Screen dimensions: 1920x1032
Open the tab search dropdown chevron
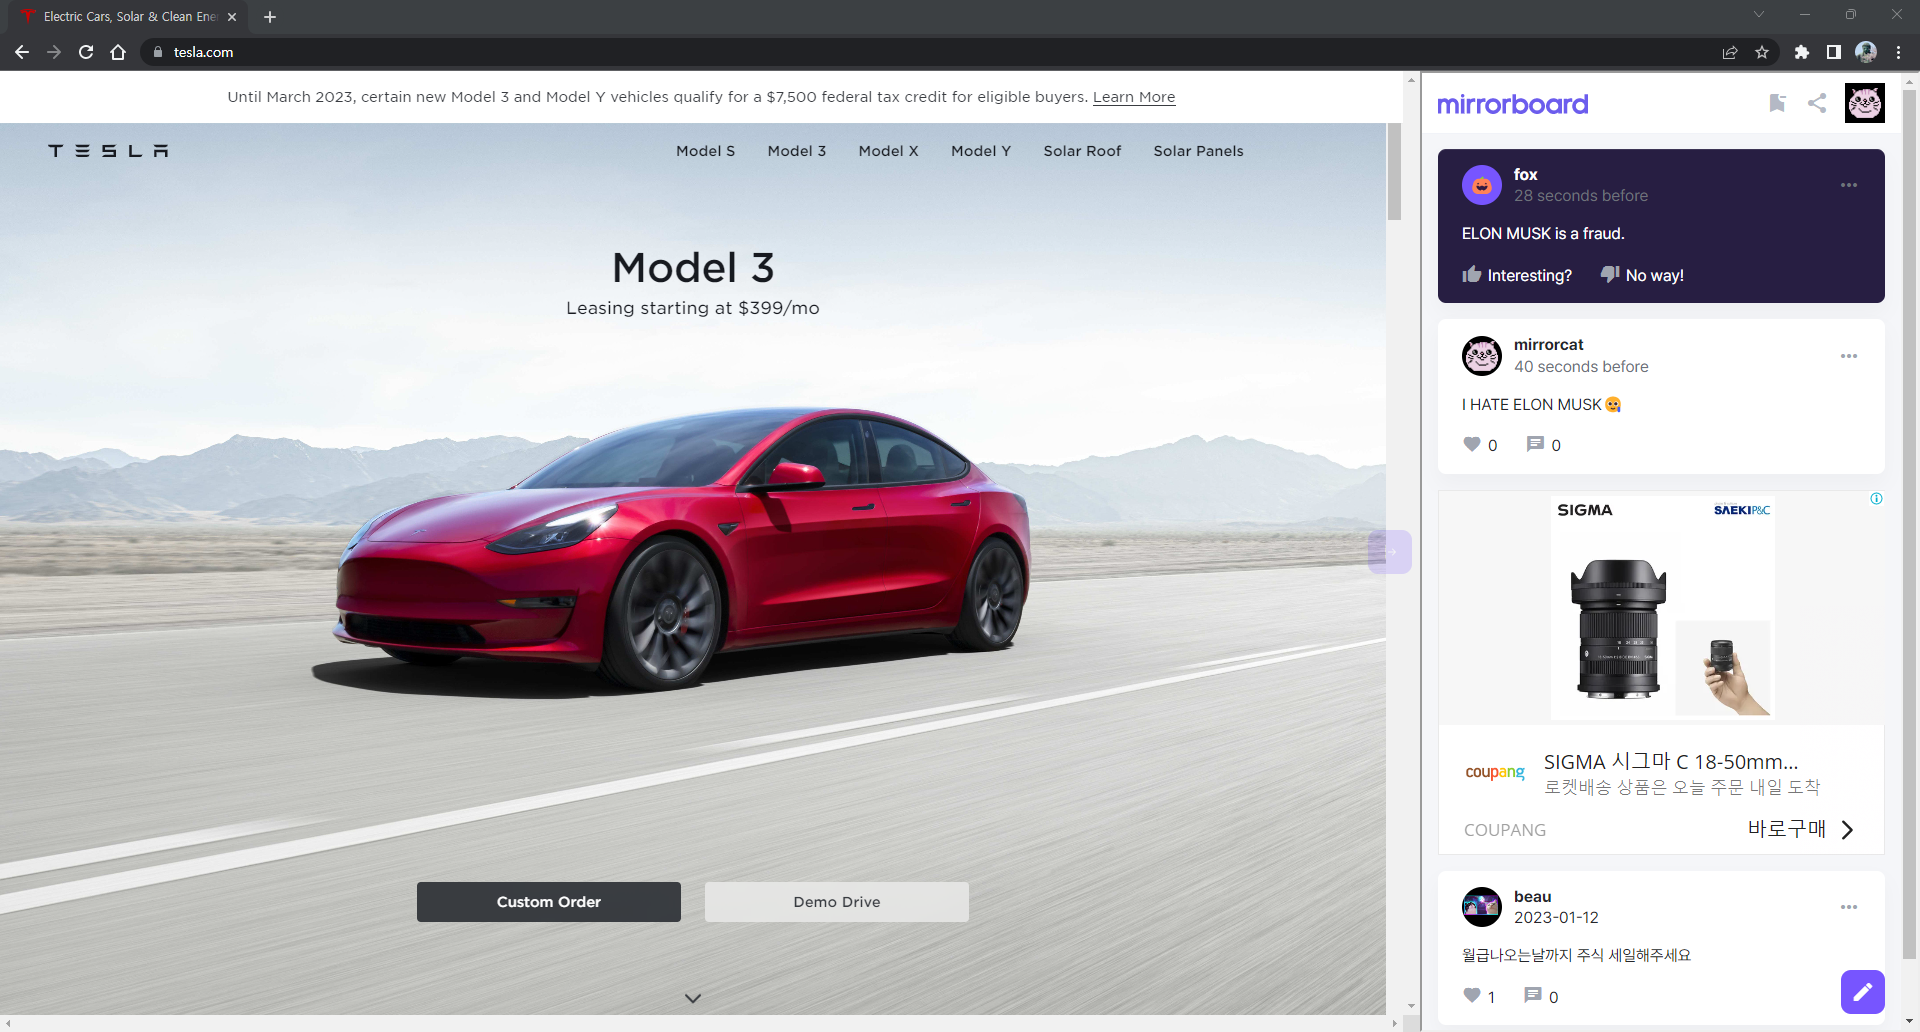(x=1759, y=14)
